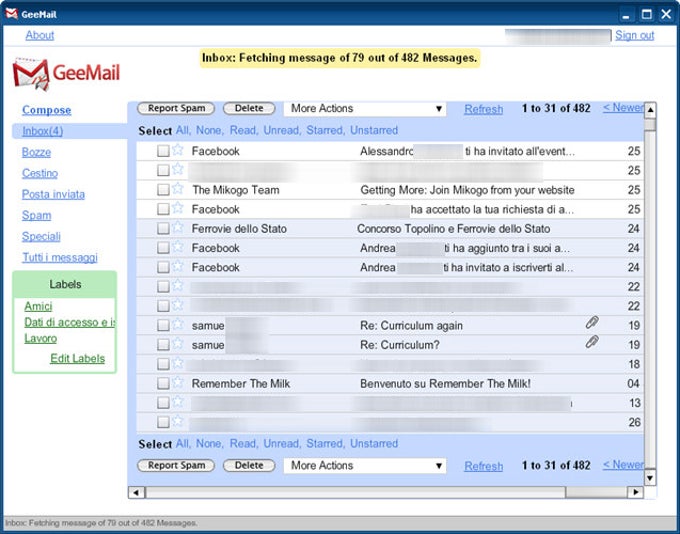The width and height of the screenshot is (680, 534).
Task: Select Read messages in bottom Select row
Action: pos(243,444)
